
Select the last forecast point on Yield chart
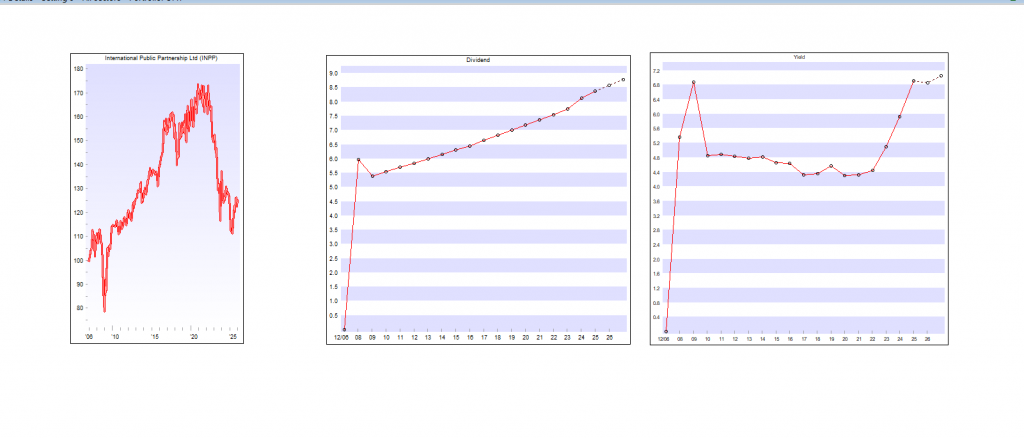click(941, 76)
